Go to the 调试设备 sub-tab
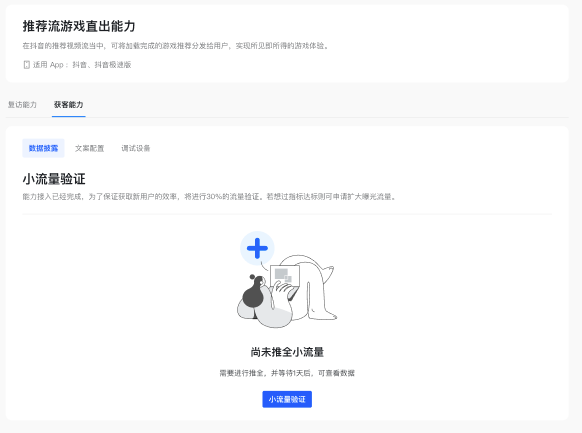Viewport: 582px width, 433px height. tap(135, 148)
